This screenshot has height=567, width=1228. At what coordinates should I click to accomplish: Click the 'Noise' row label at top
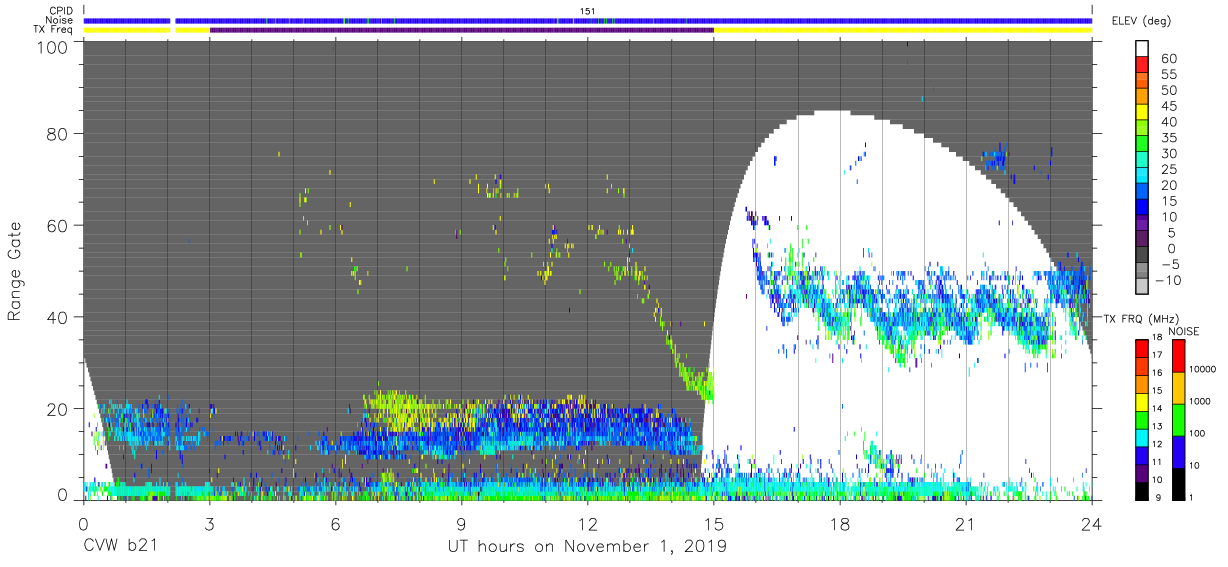[x=61, y=20]
